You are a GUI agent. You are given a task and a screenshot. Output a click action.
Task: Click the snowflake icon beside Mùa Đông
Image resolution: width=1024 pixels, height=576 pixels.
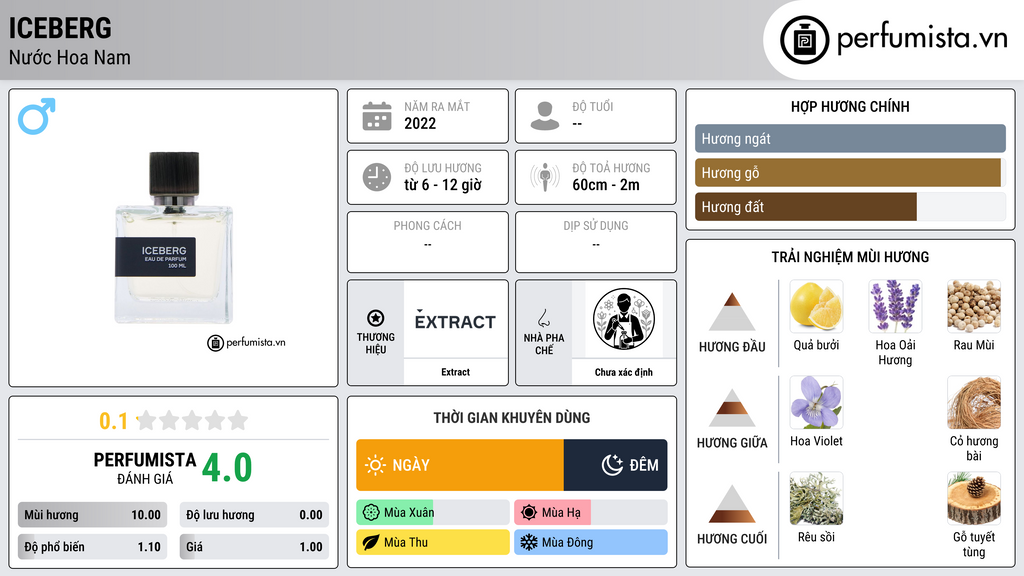click(529, 543)
